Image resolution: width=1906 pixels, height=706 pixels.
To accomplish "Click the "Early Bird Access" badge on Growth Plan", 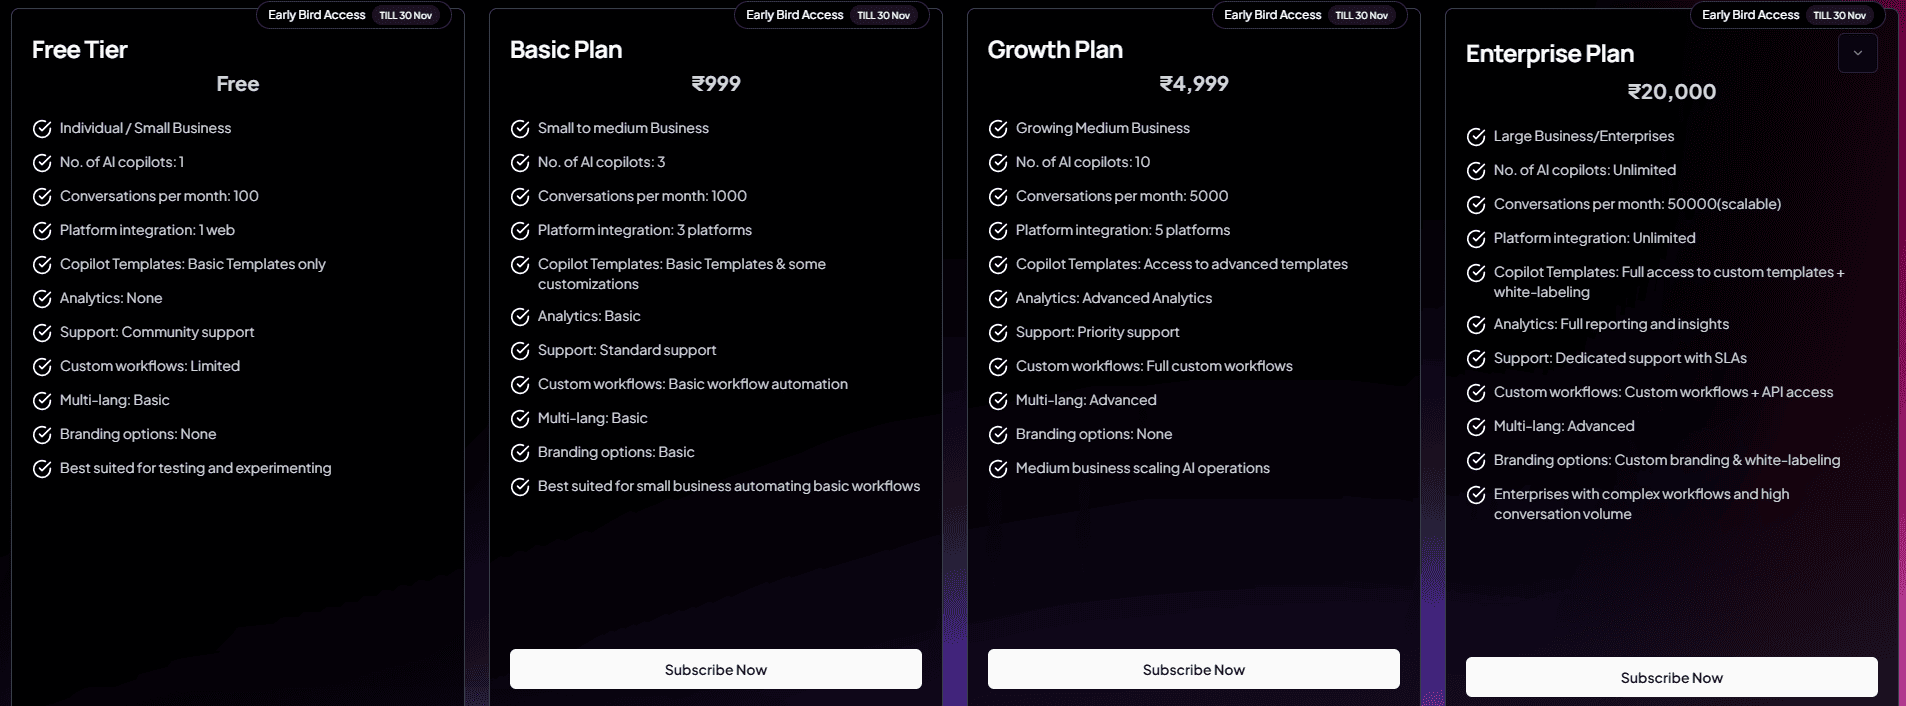I will (x=1273, y=15).
